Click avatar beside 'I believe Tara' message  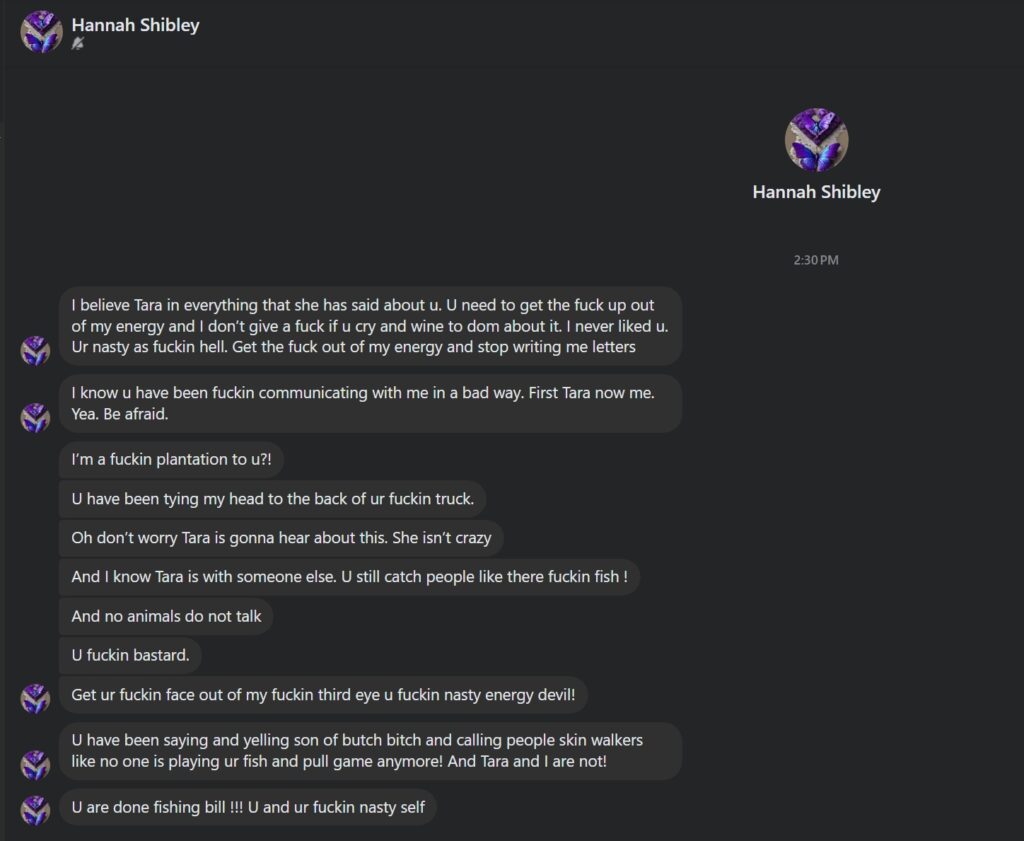point(35,351)
